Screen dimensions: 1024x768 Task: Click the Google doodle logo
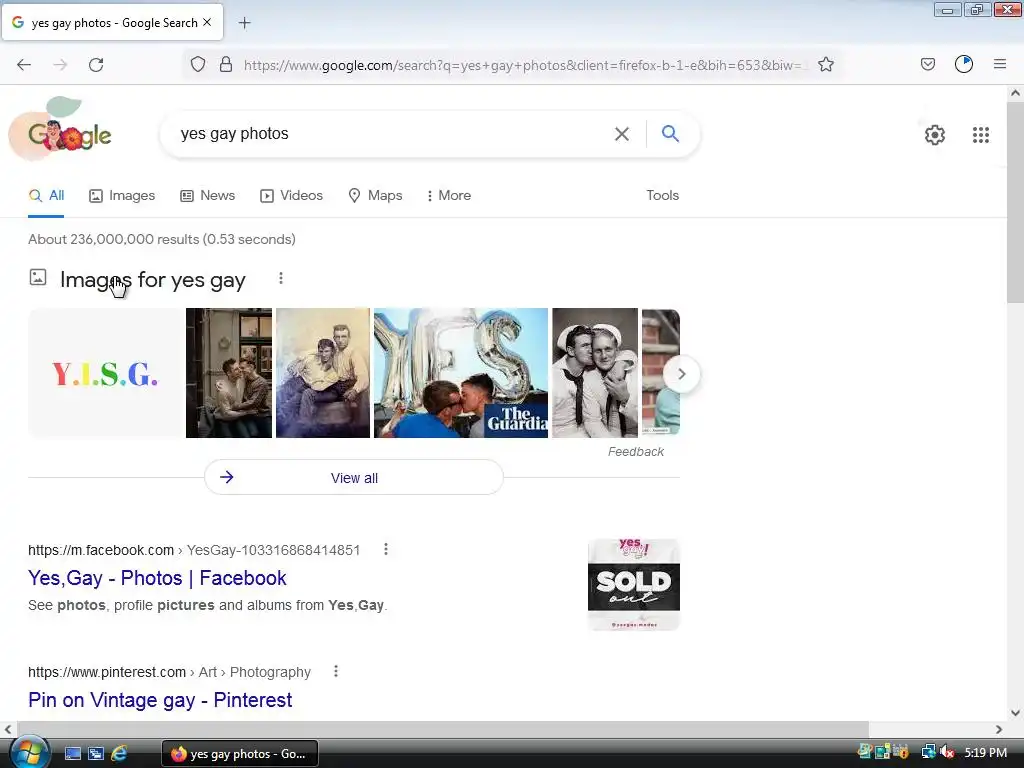tap(61, 130)
